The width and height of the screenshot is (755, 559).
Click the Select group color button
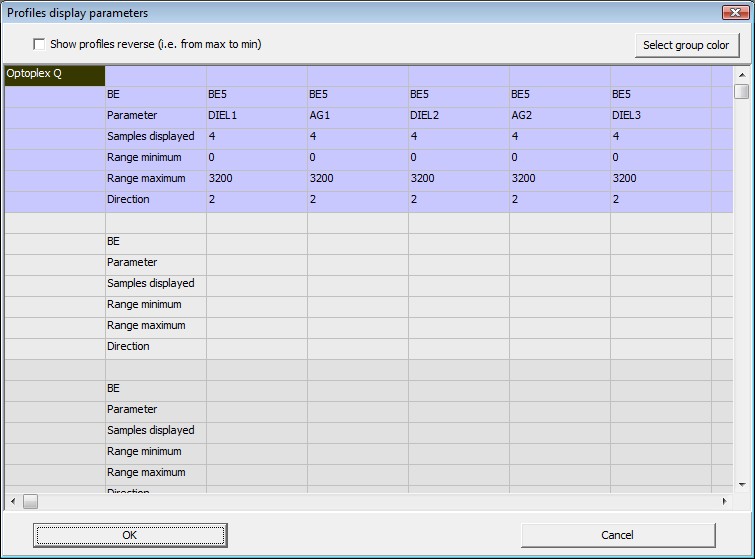(687, 45)
